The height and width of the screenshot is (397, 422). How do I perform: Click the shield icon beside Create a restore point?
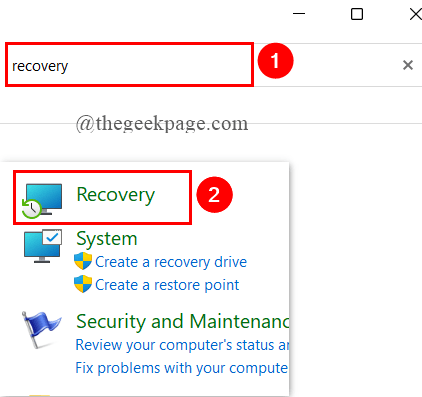[83, 284]
